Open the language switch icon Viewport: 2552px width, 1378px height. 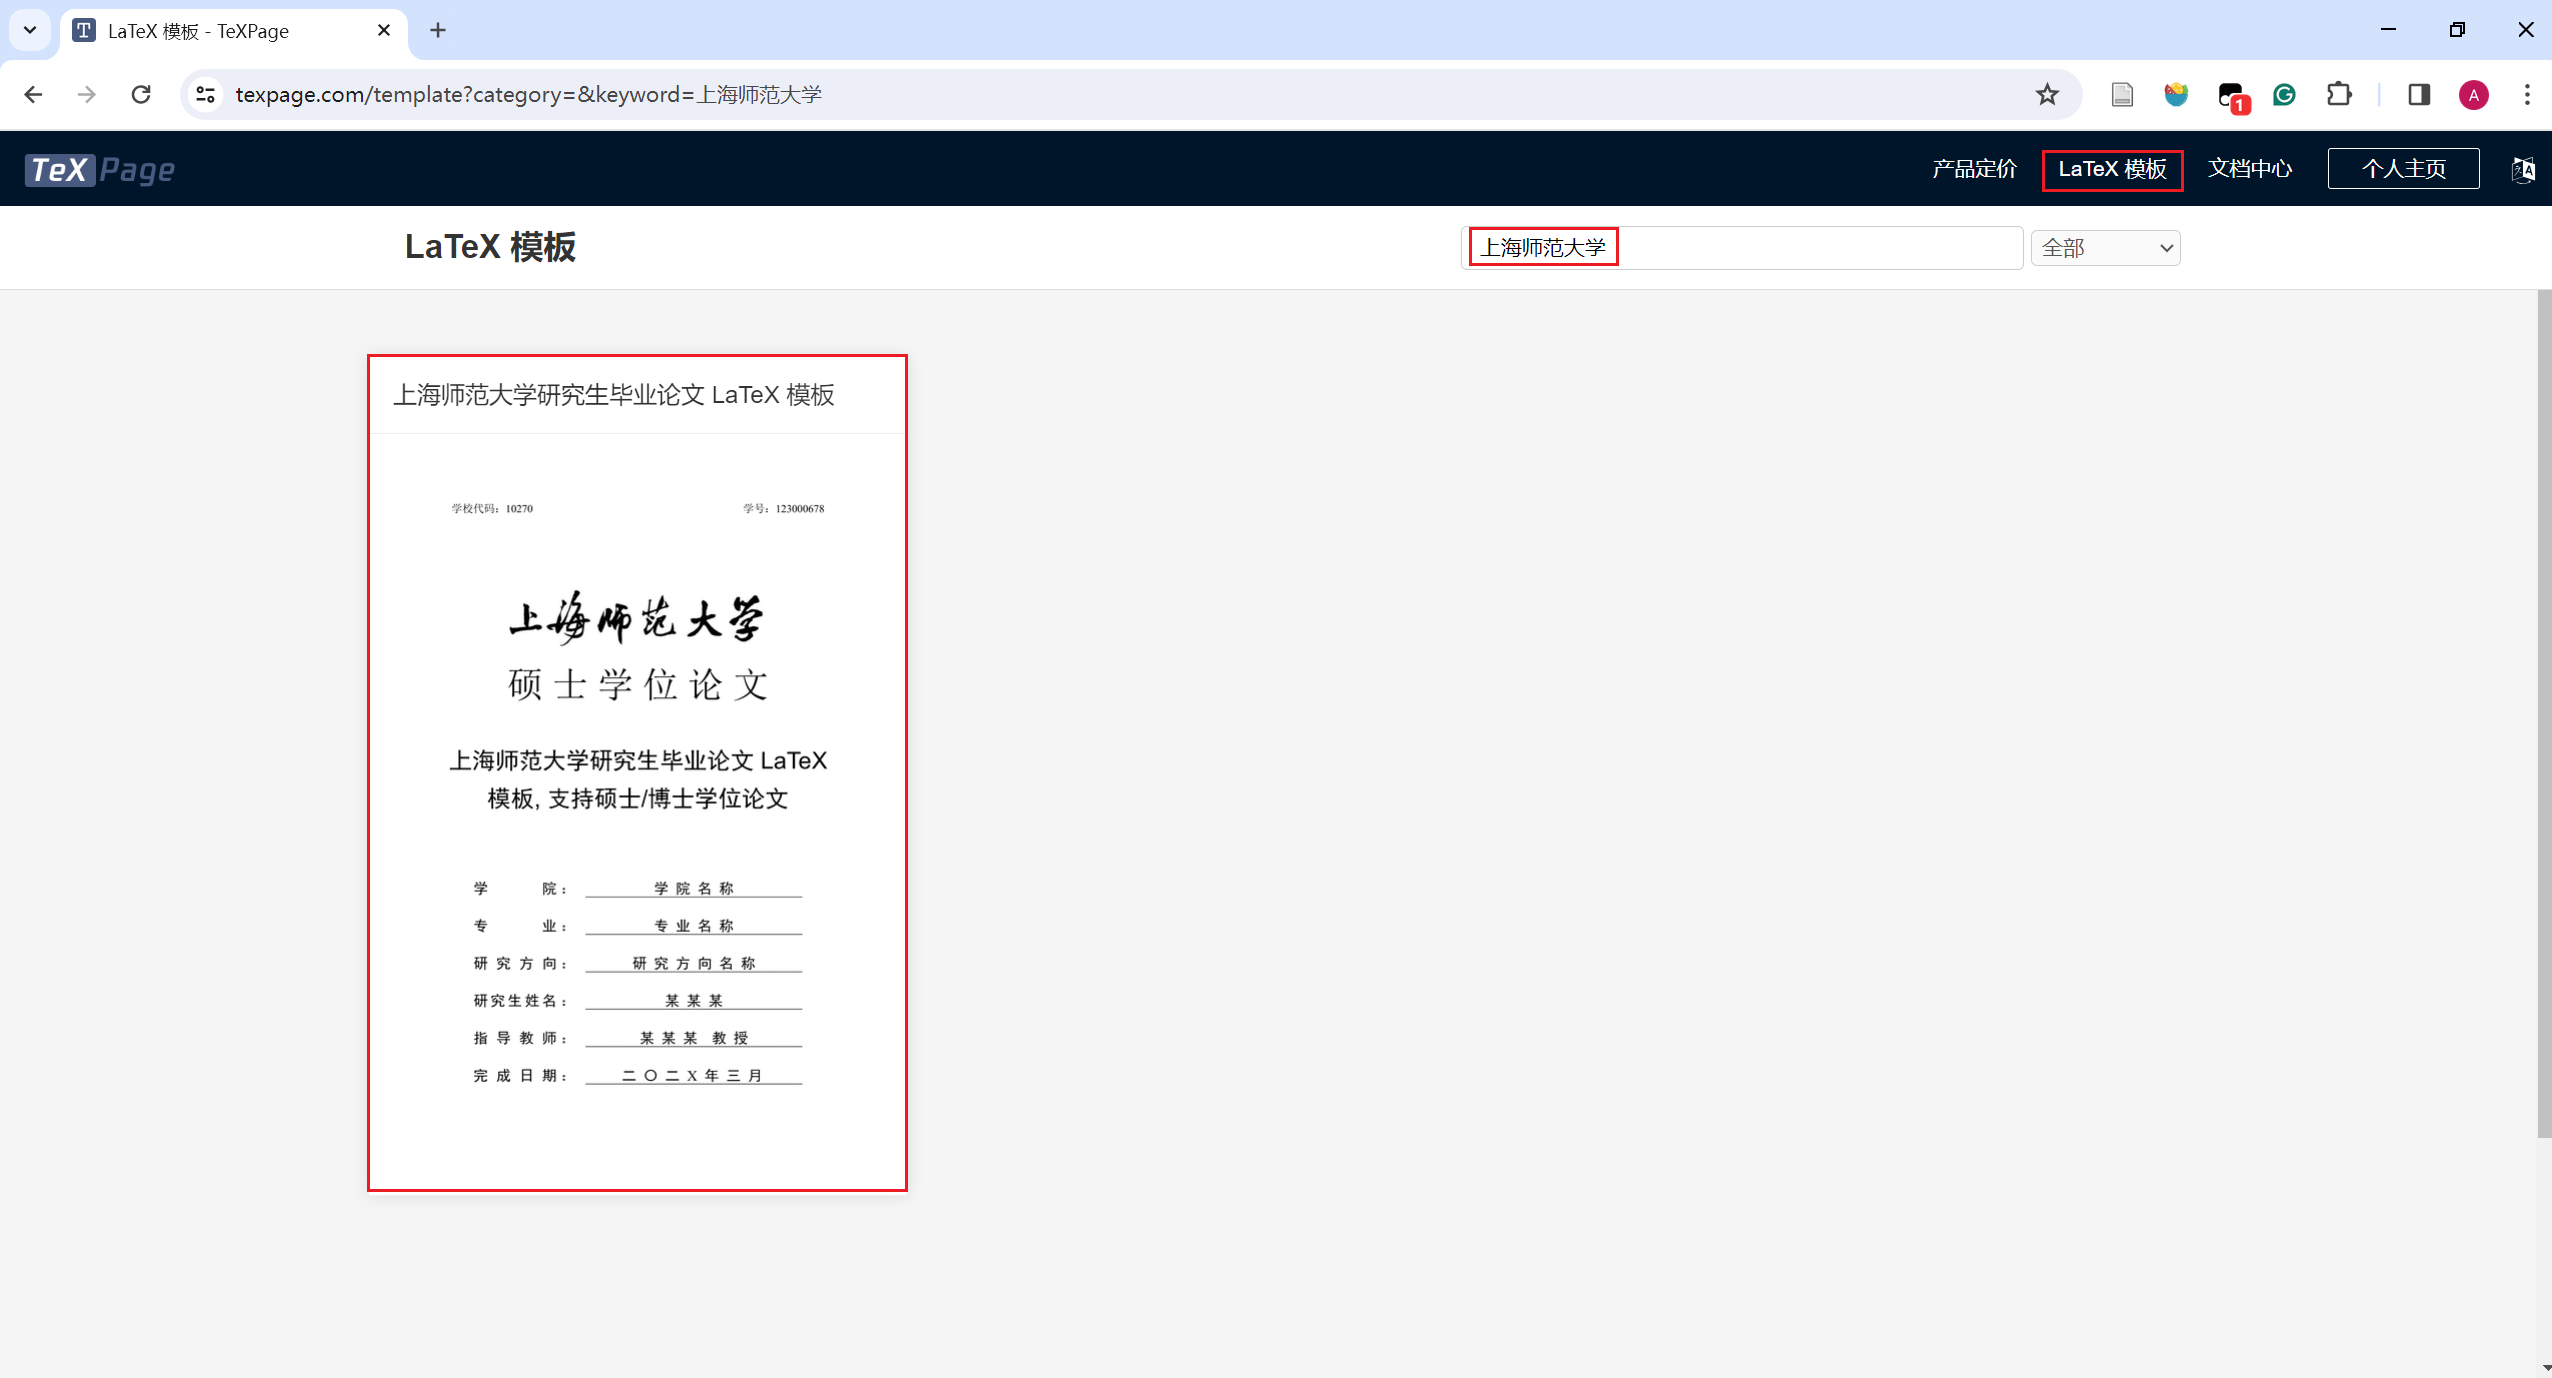point(2523,169)
